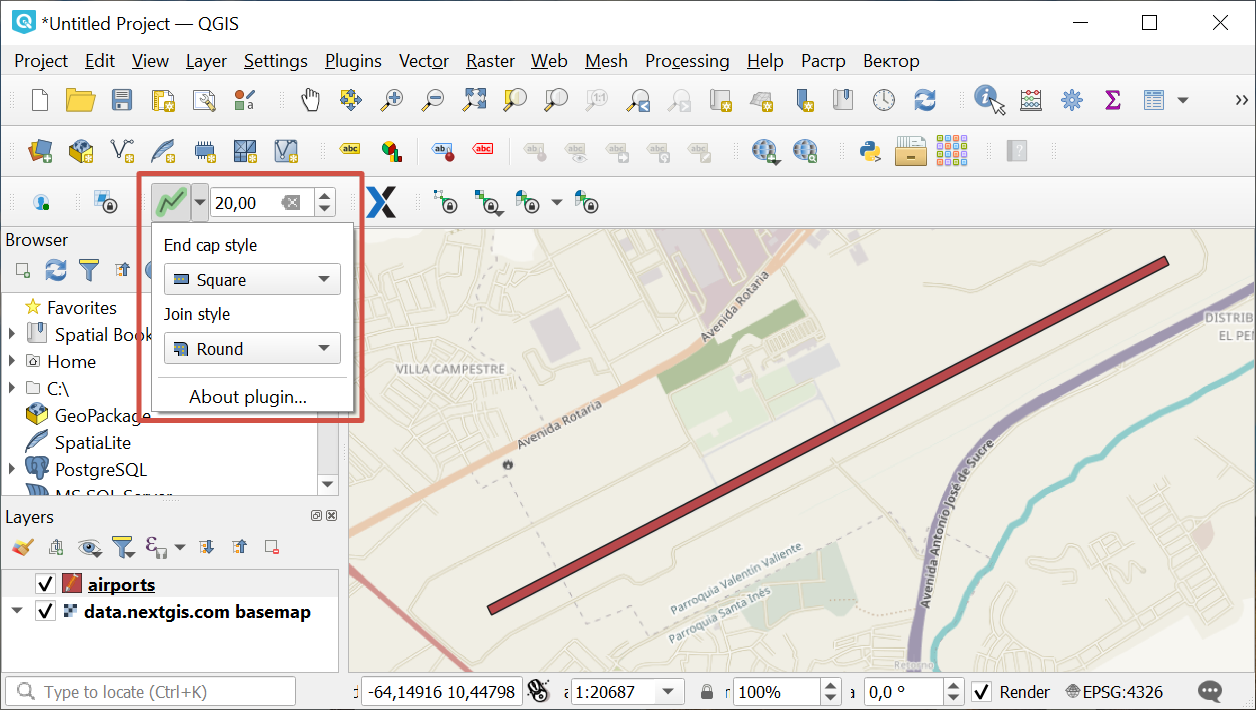Viewport: 1256px width, 710px height.
Task: Click the Pan Map to Selection icon
Action: point(351,99)
